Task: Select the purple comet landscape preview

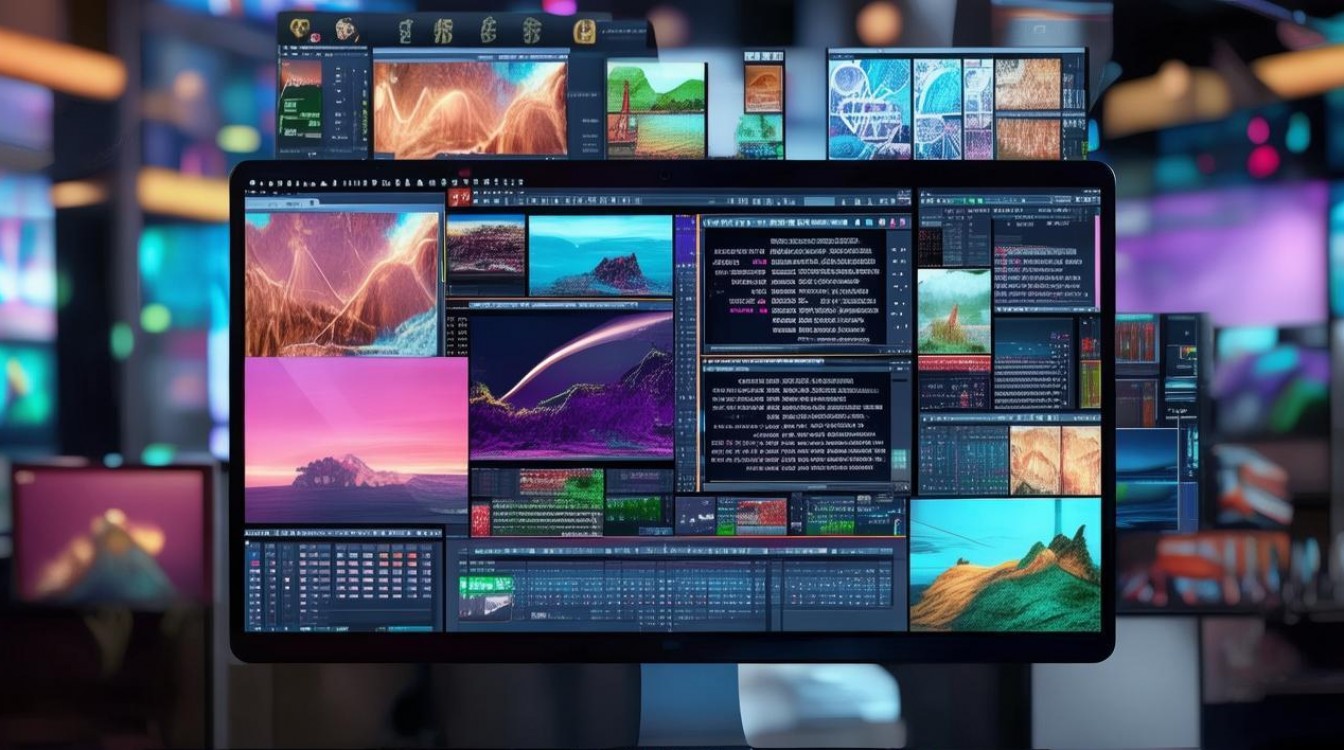Action: pos(572,385)
